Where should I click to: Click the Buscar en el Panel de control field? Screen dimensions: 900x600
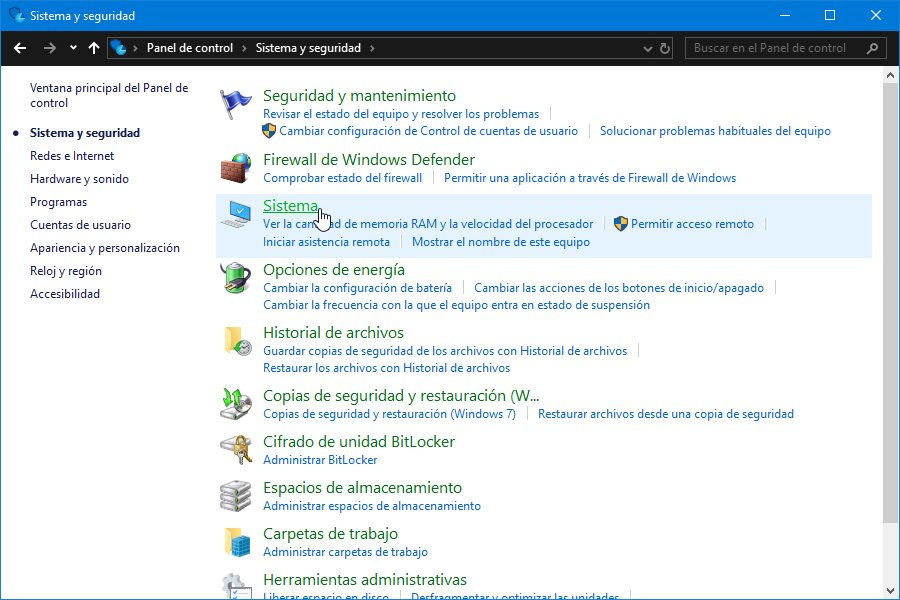click(785, 48)
